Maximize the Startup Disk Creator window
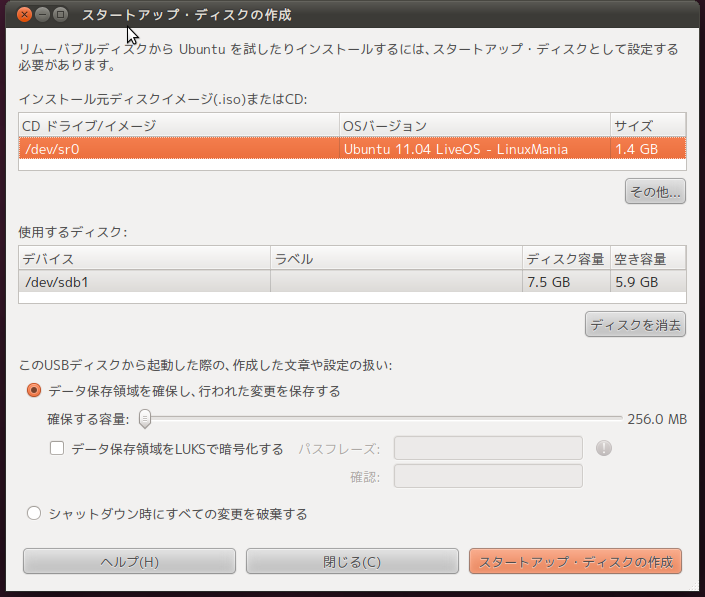This screenshot has width=705, height=597. pos(60,15)
